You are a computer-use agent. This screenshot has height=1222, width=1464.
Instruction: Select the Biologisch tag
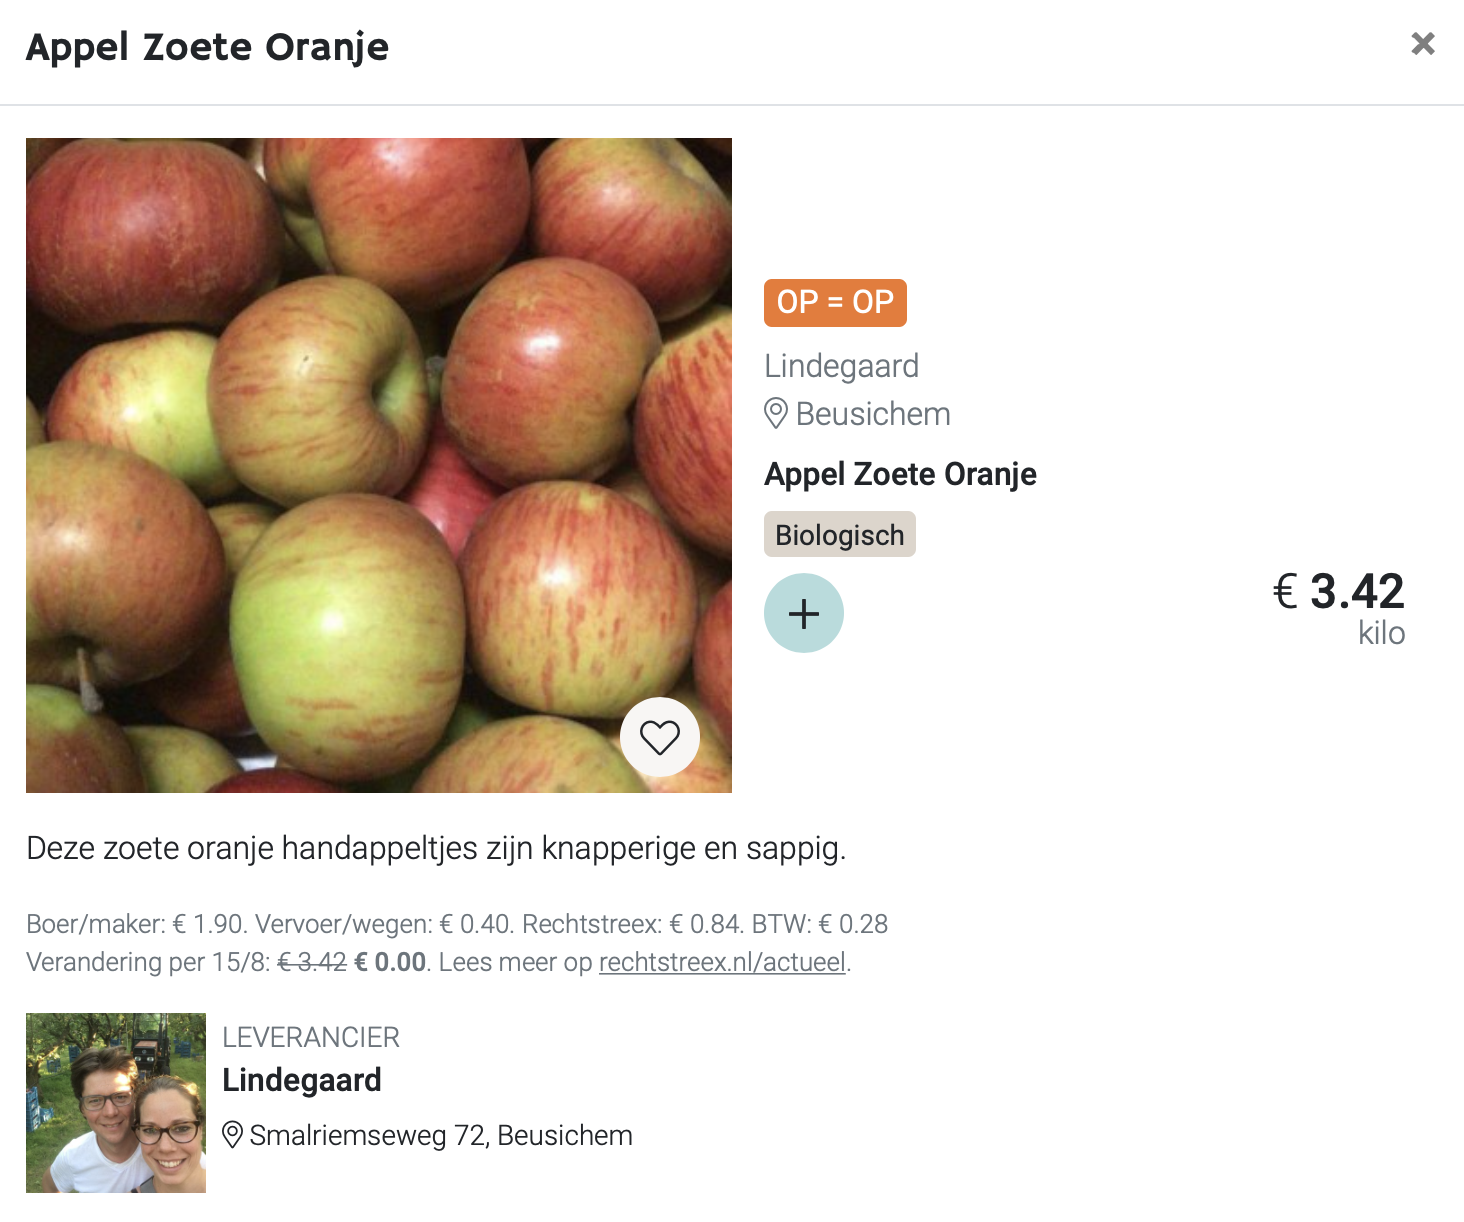coord(840,535)
